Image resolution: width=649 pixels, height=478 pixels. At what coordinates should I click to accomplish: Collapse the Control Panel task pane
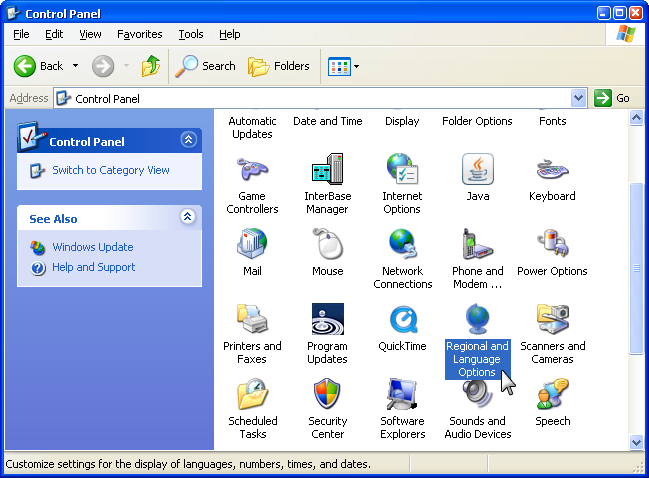pos(188,140)
